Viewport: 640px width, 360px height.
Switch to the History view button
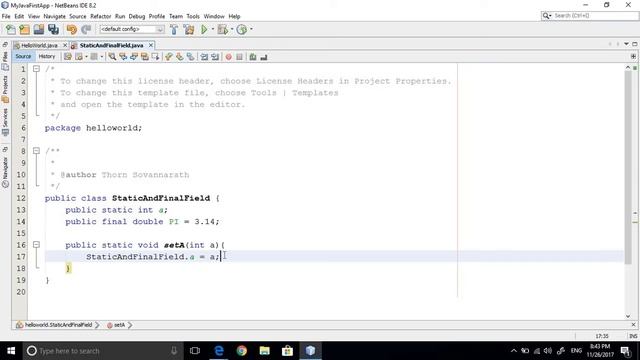click(x=47, y=57)
